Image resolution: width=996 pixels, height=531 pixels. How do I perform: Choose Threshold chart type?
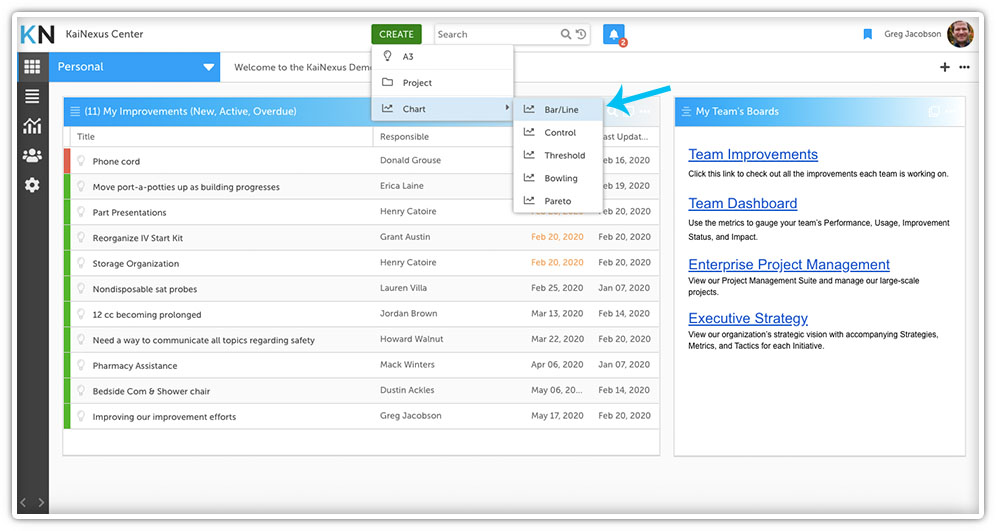(x=558, y=155)
